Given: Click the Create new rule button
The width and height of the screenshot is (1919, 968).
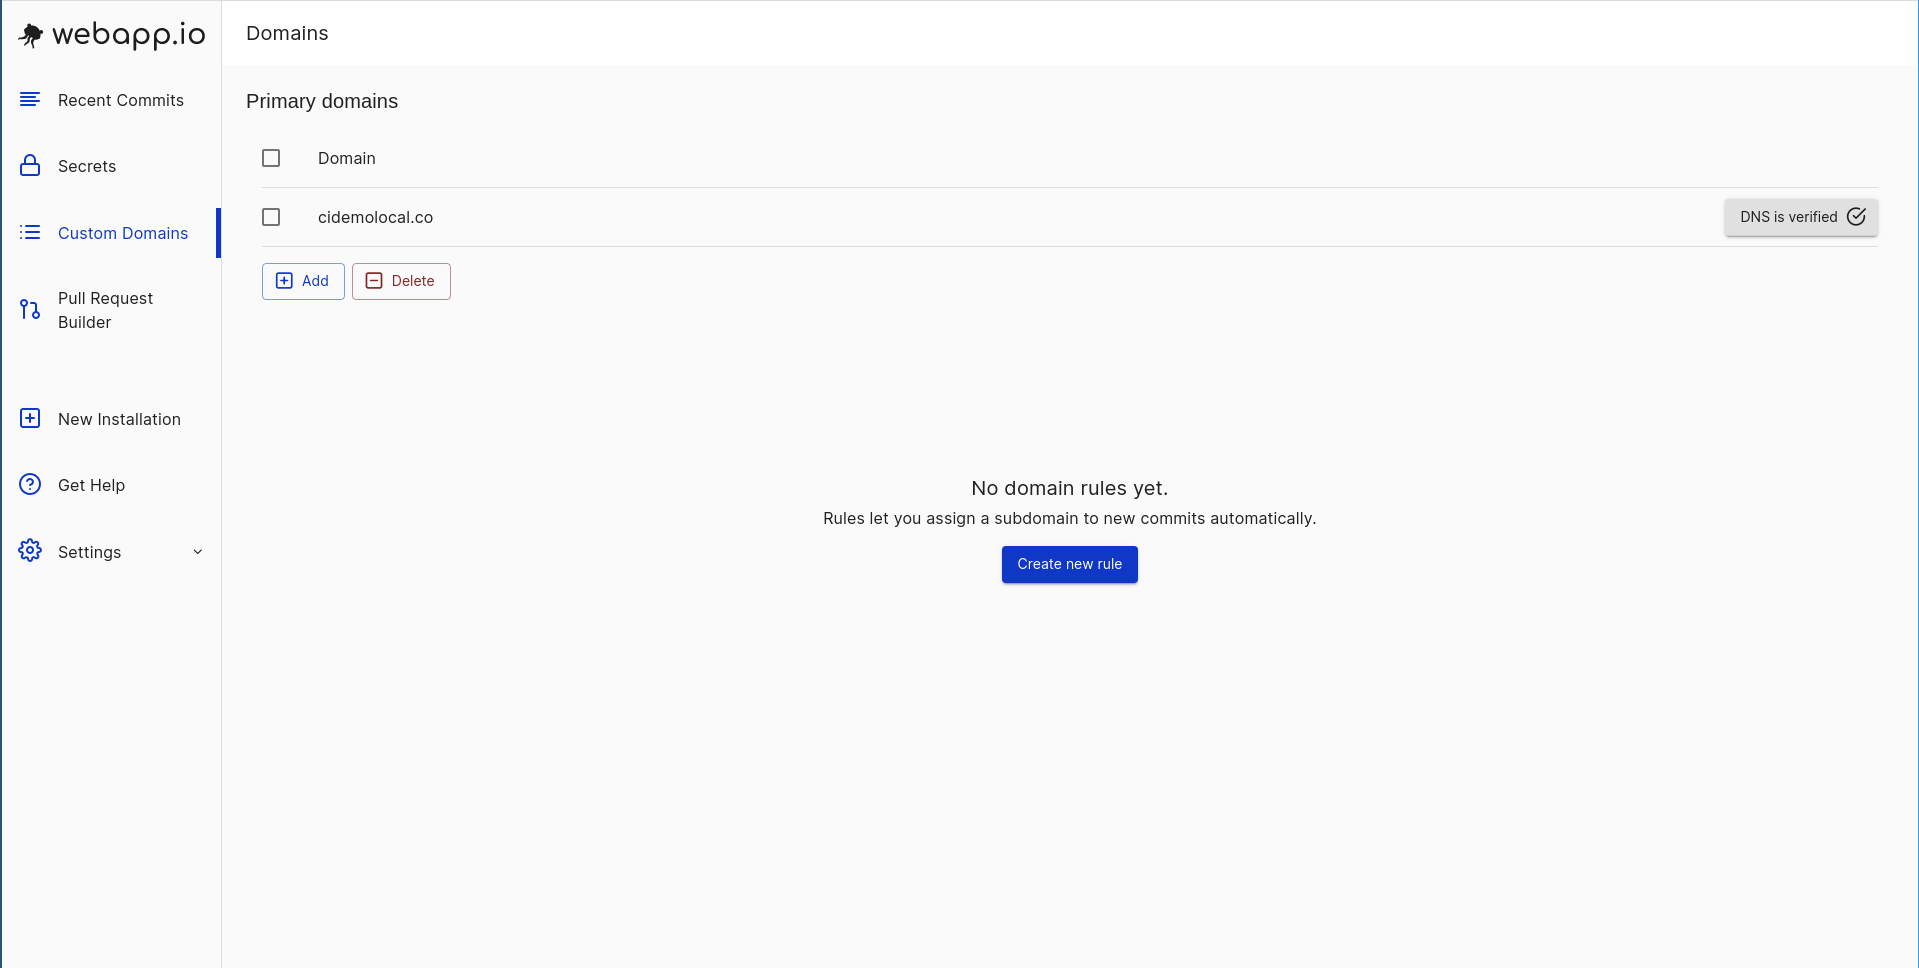Looking at the screenshot, I should [1069, 564].
